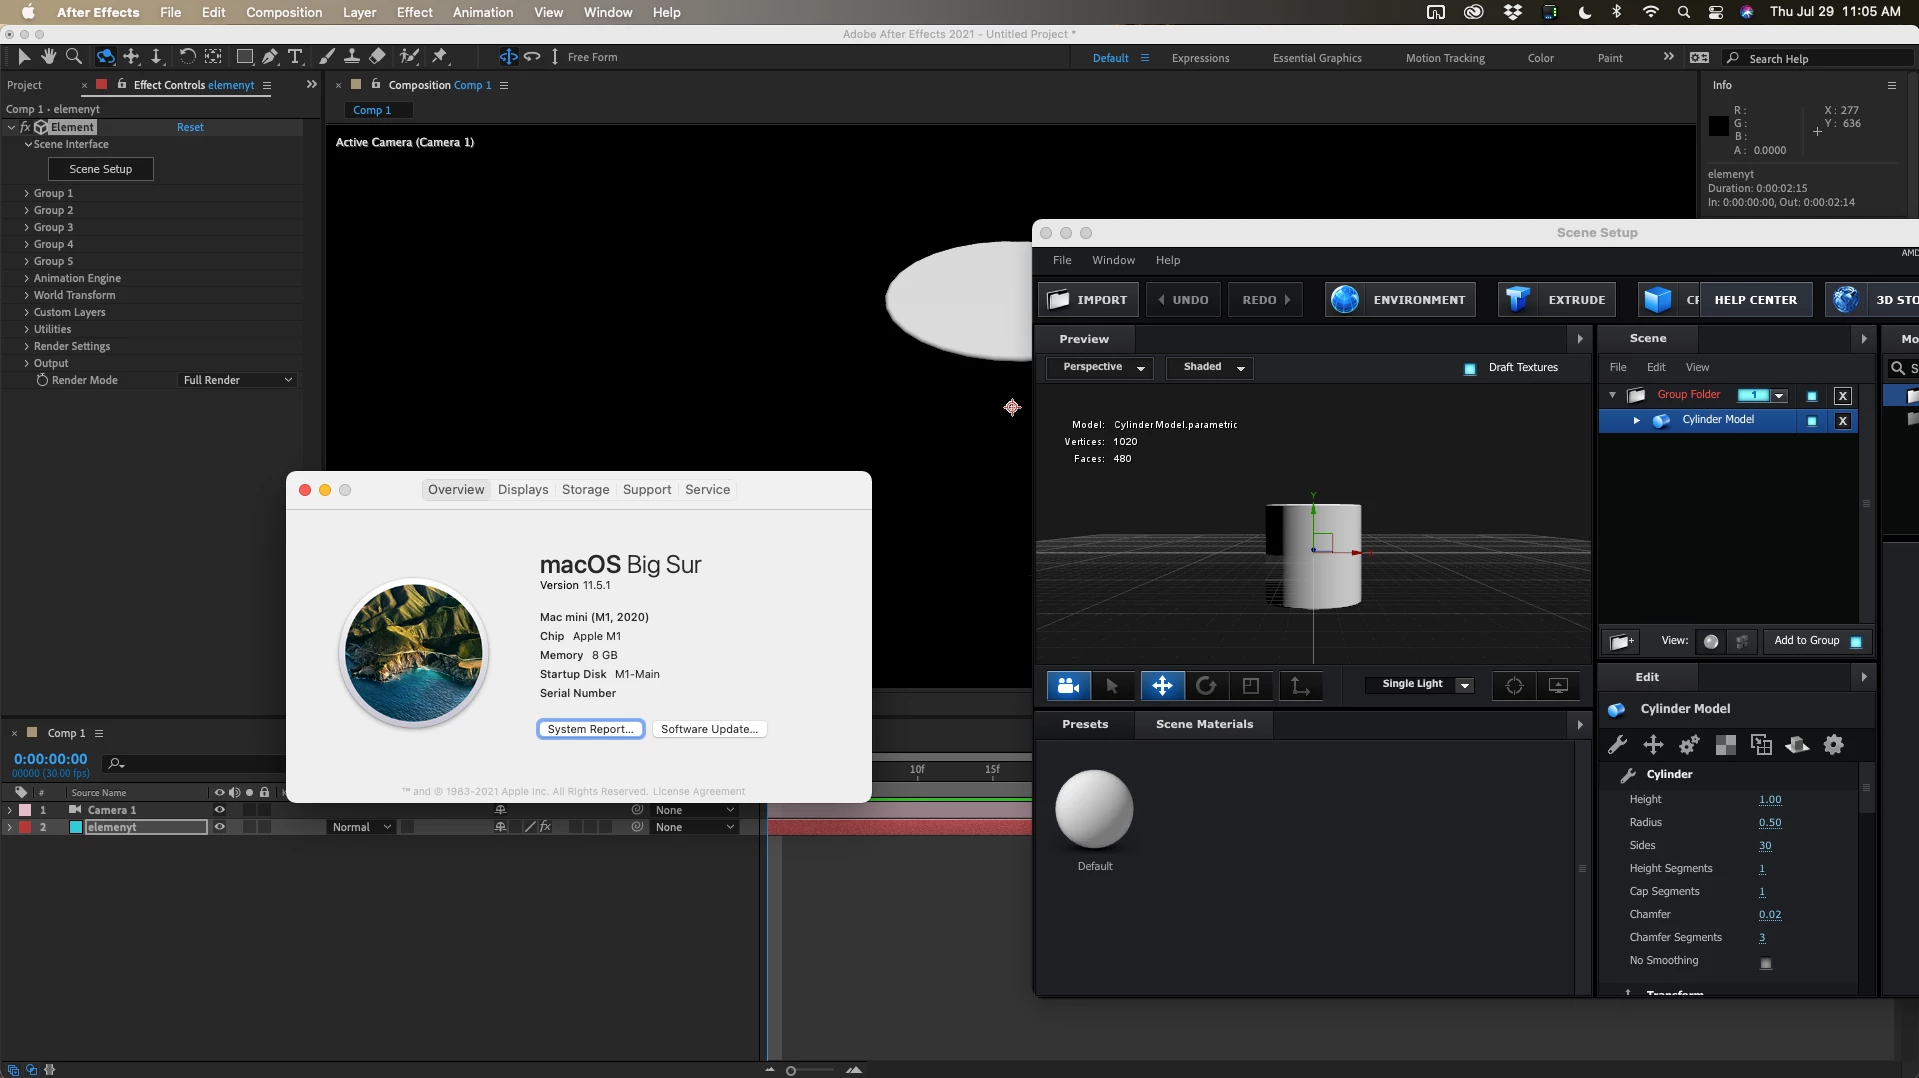Click the EXTRUDE button

(1557, 299)
